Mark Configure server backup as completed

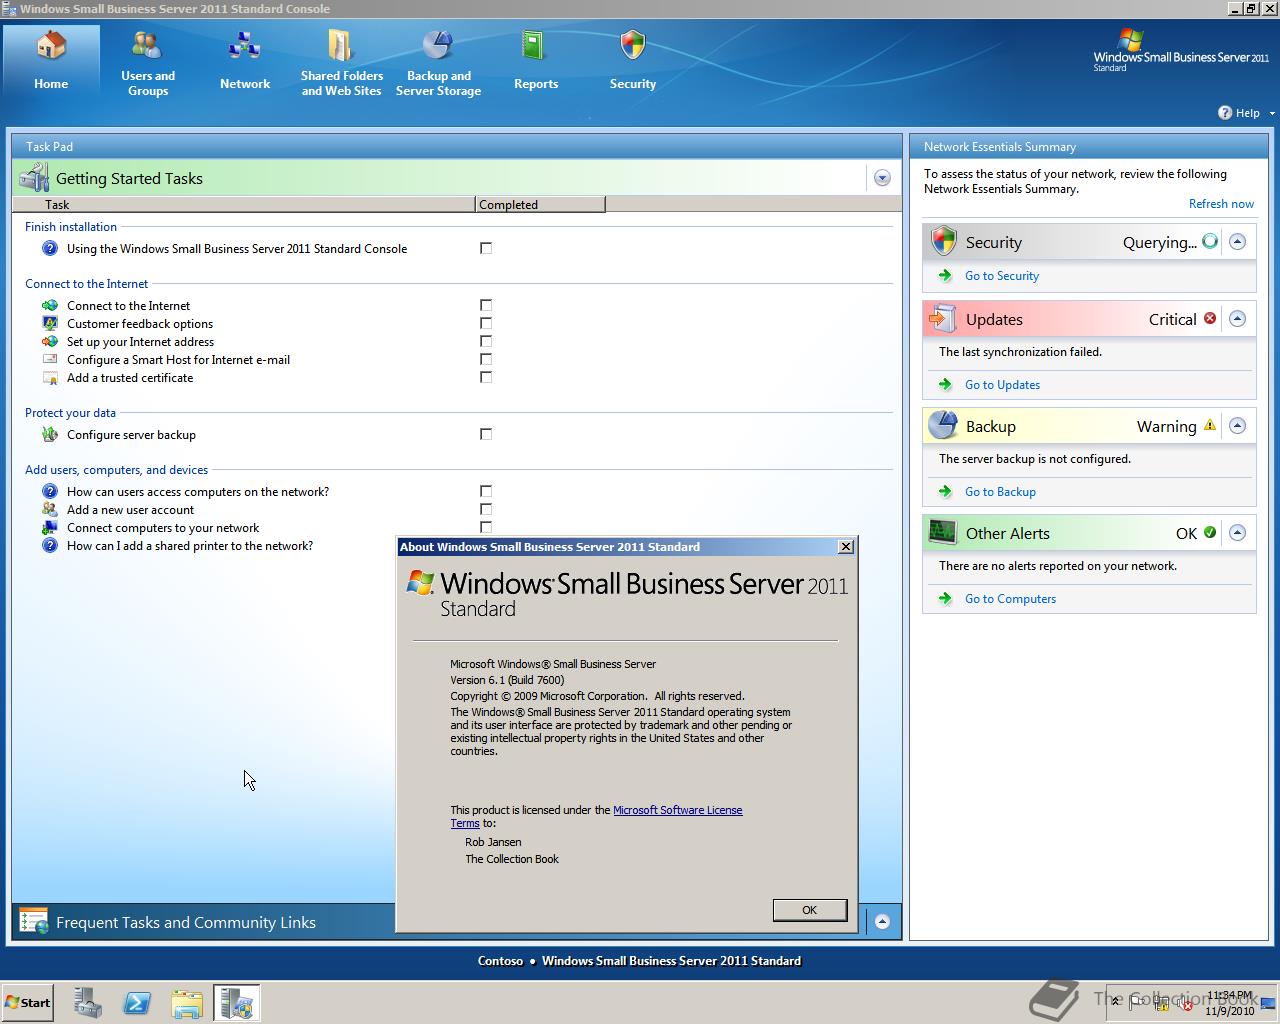click(486, 434)
